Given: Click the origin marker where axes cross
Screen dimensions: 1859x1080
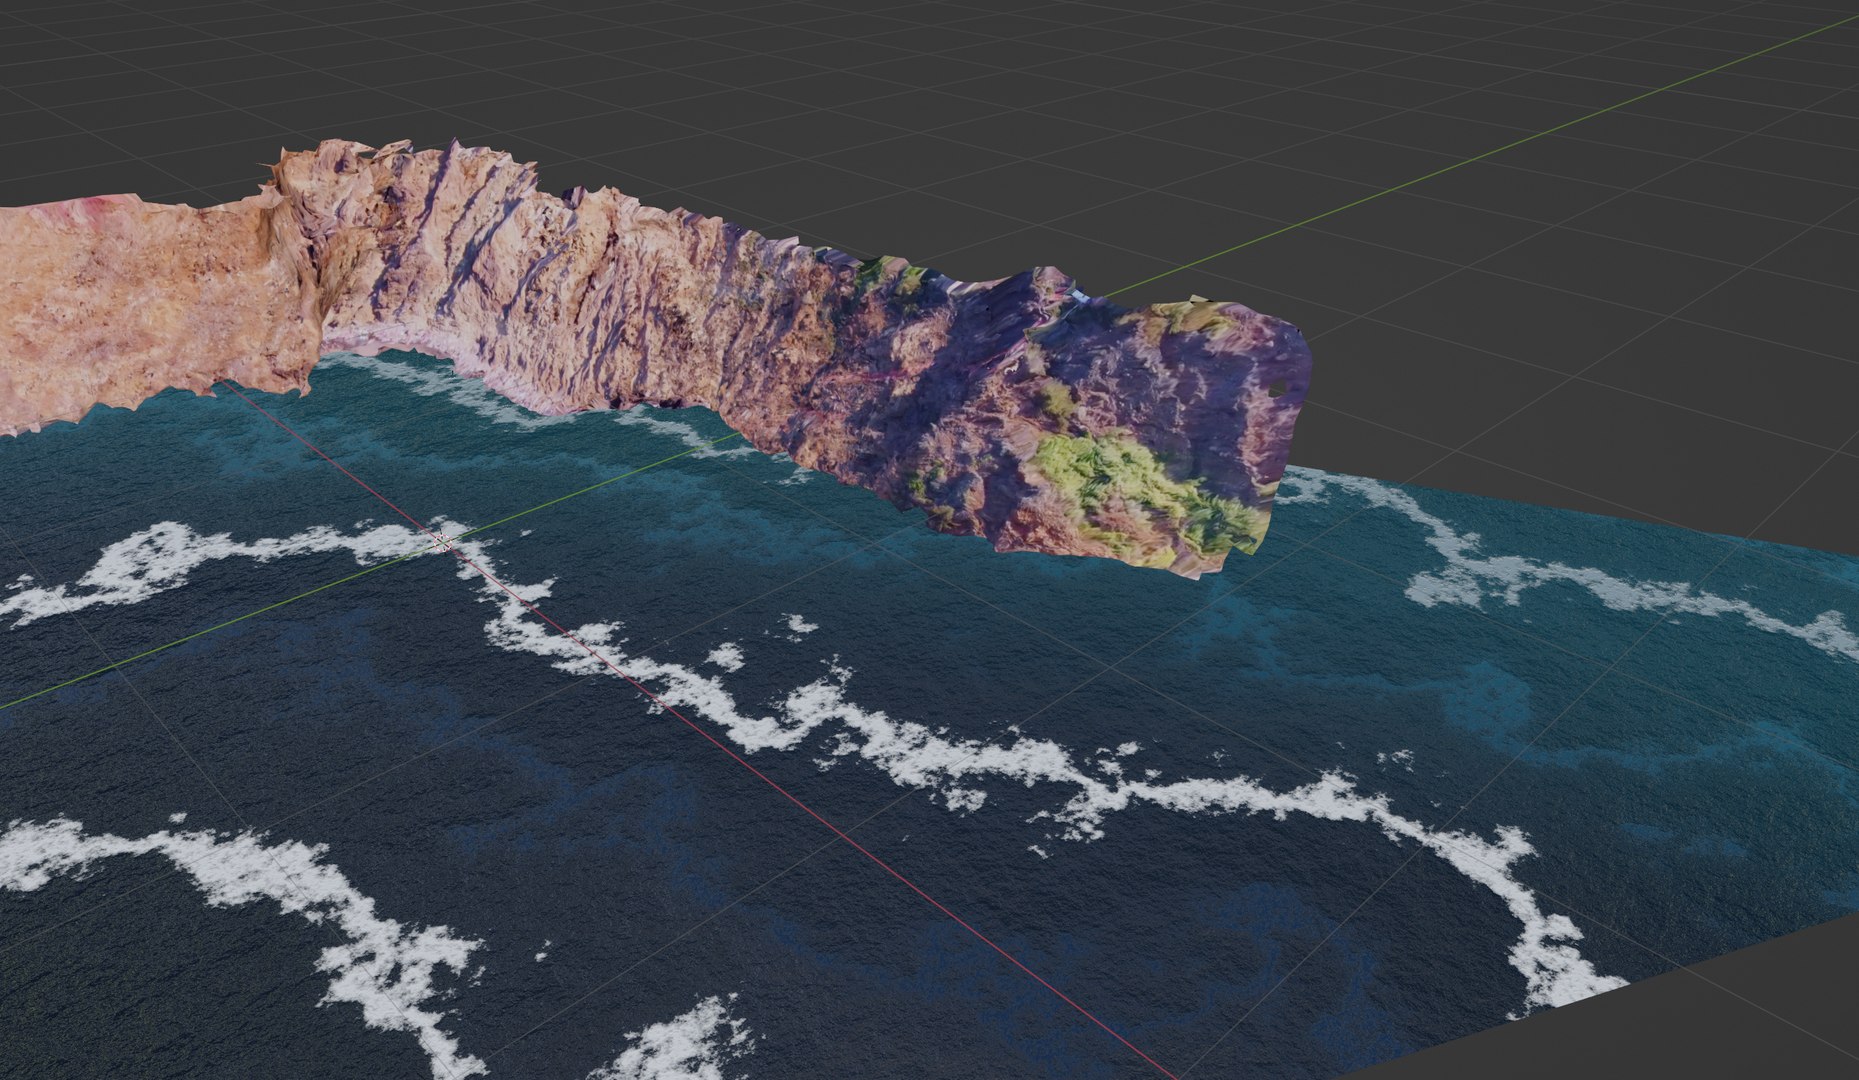Looking at the screenshot, I should tap(445, 541).
